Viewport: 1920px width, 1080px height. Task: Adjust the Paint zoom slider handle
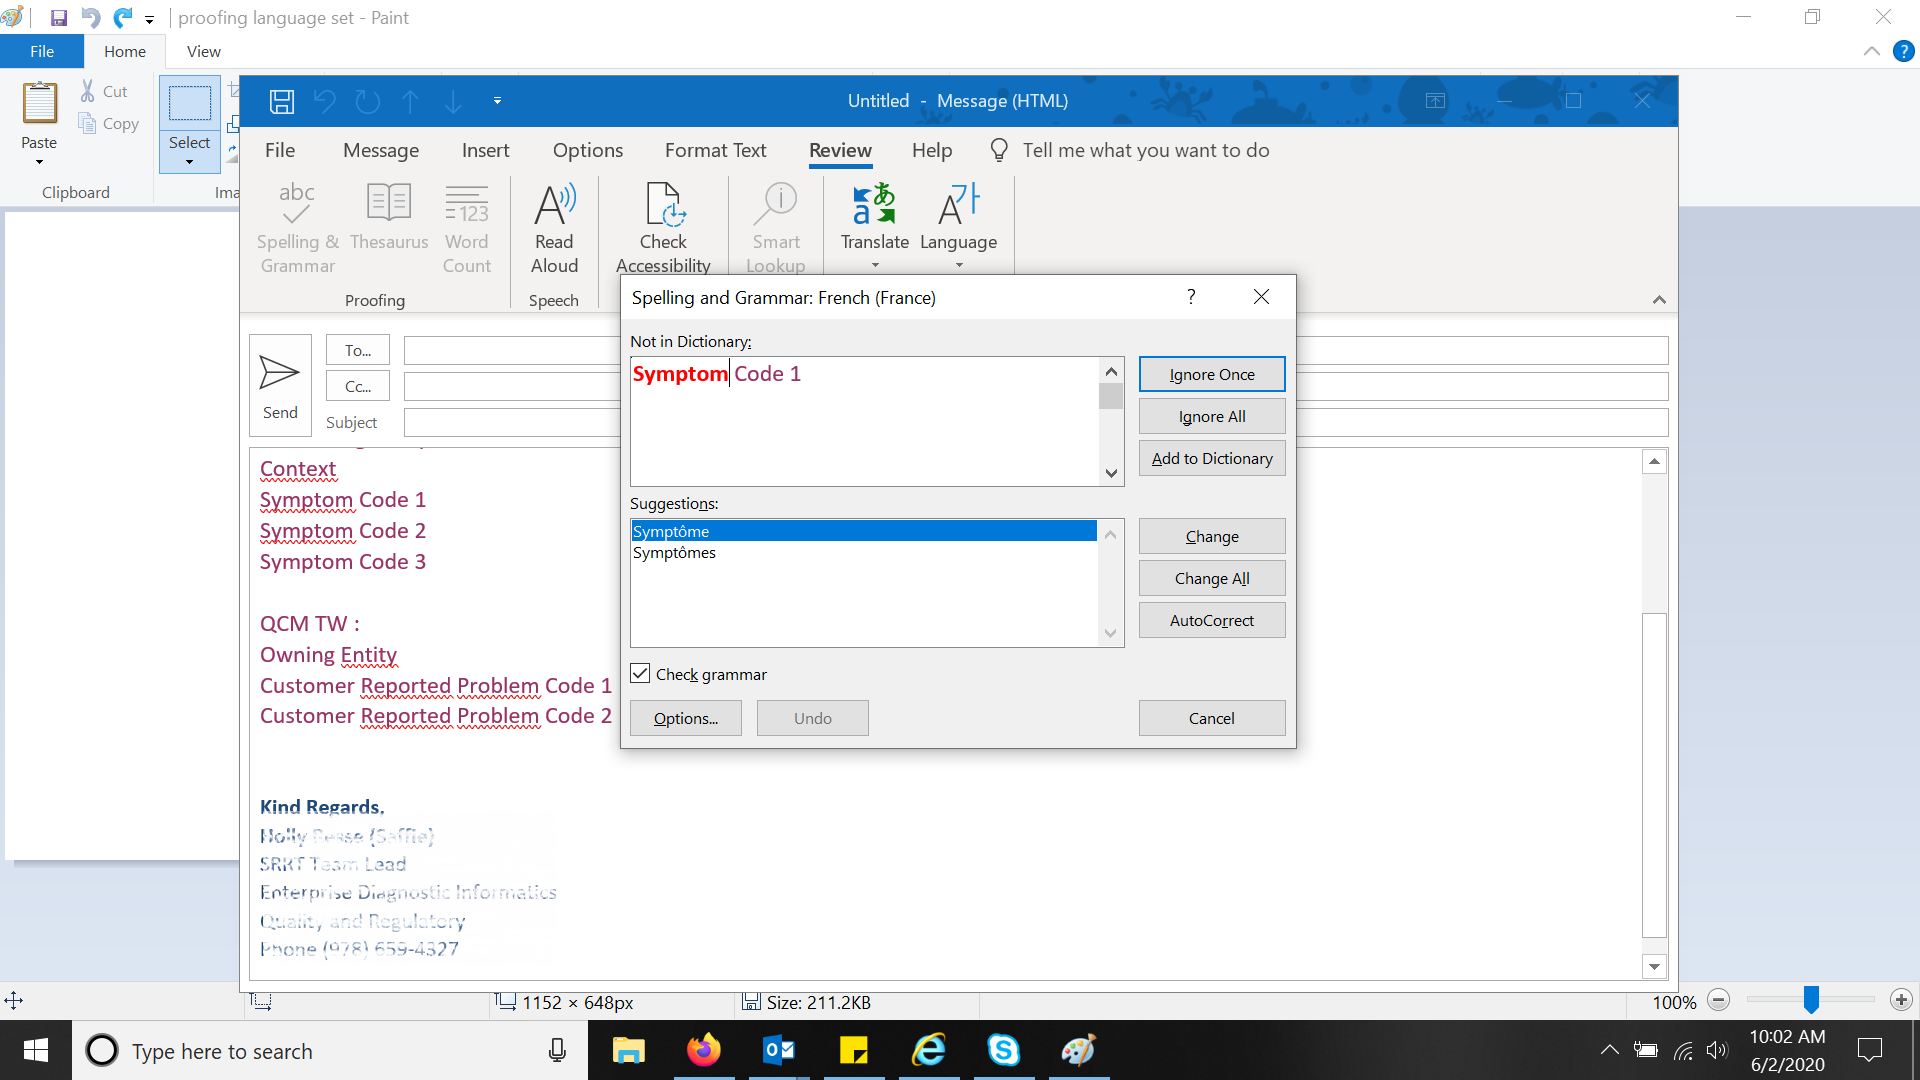1811,999
